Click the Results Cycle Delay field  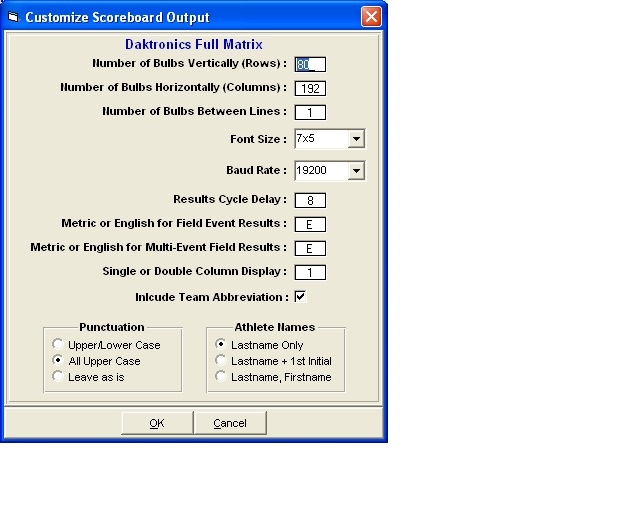tap(310, 200)
